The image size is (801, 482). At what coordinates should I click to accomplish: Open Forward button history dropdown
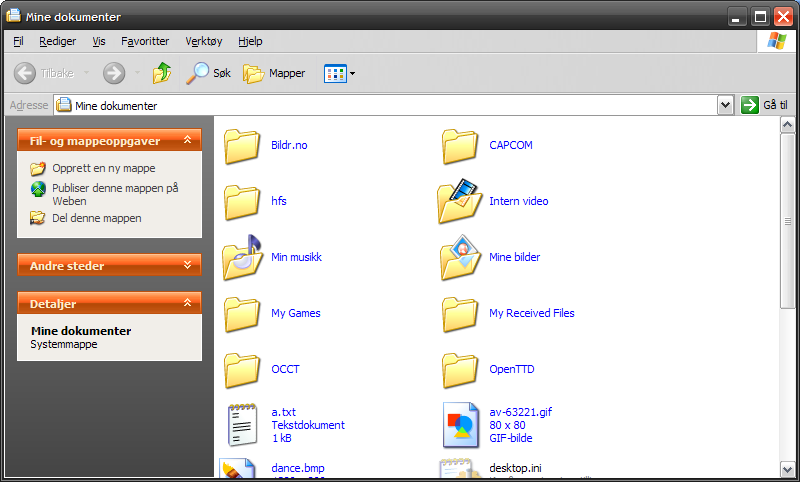(137, 73)
